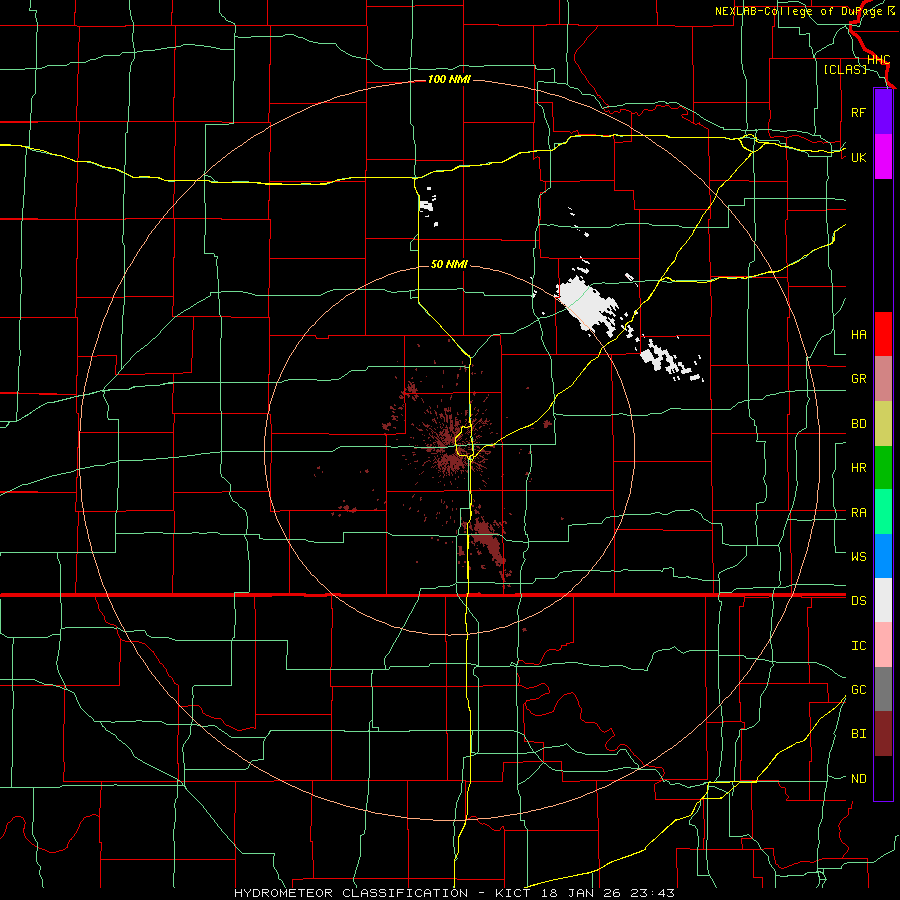Click the '100 NMI' range ring label
Image resolution: width=900 pixels, height=900 pixels.
[449, 79]
